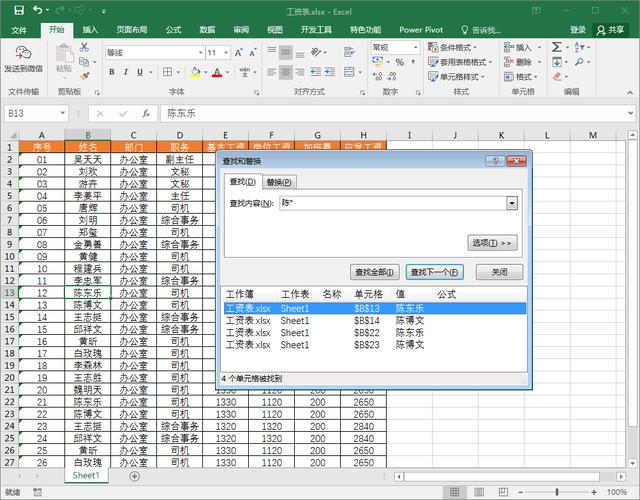Expand find content history dropdown
The height and width of the screenshot is (500, 640).
click(512, 203)
